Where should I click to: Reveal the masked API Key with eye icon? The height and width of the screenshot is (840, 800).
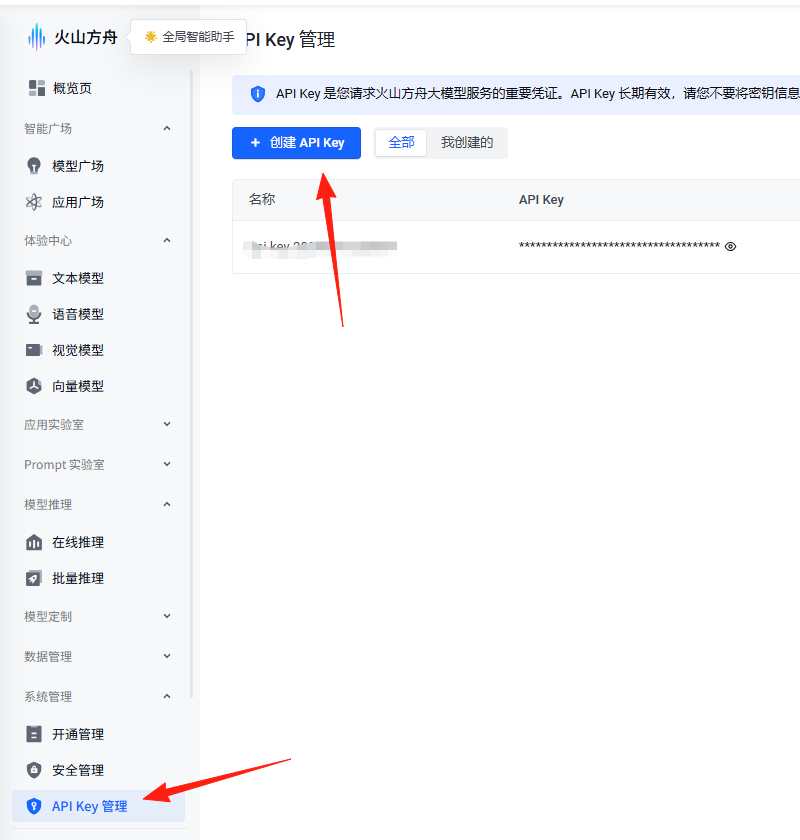(730, 246)
